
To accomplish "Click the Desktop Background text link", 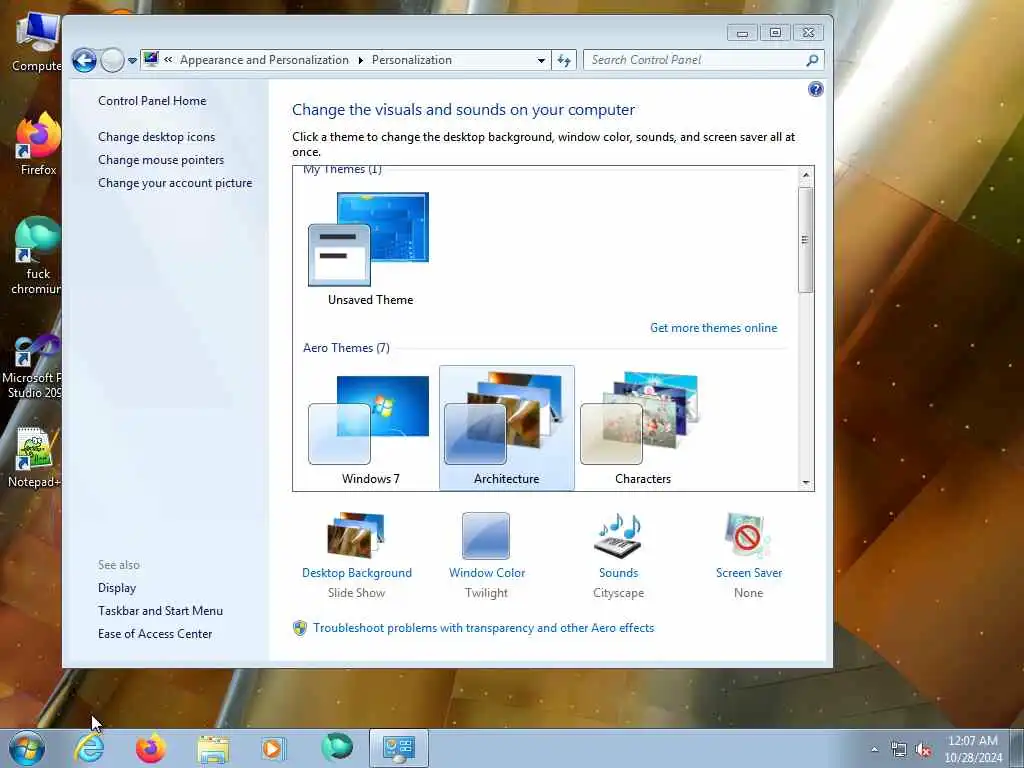I will [x=357, y=573].
